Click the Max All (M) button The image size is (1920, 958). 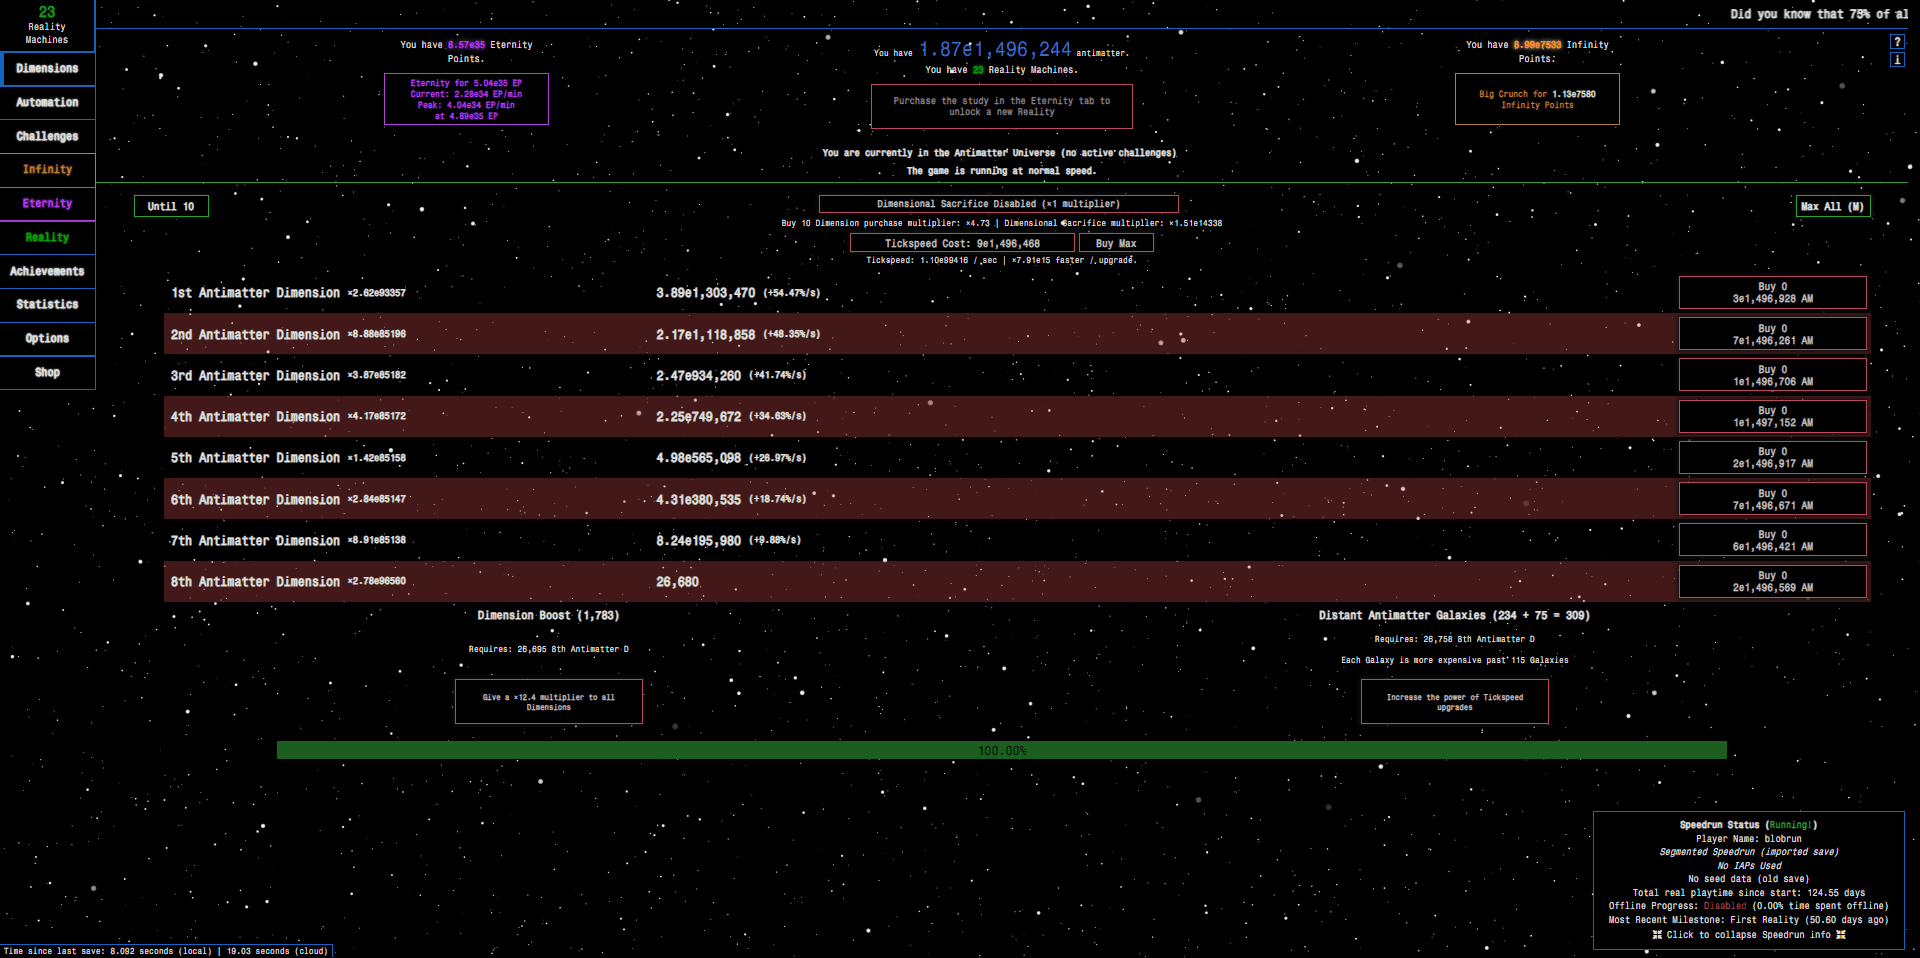[x=1833, y=206]
